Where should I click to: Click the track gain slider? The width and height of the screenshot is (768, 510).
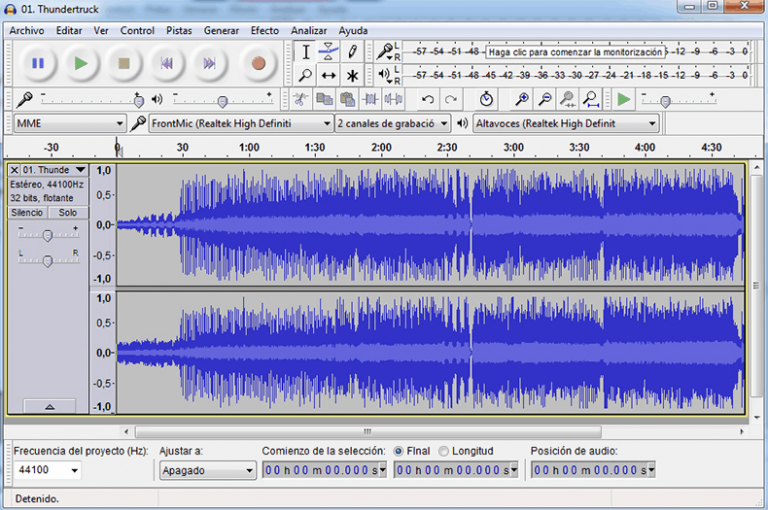(47, 235)
